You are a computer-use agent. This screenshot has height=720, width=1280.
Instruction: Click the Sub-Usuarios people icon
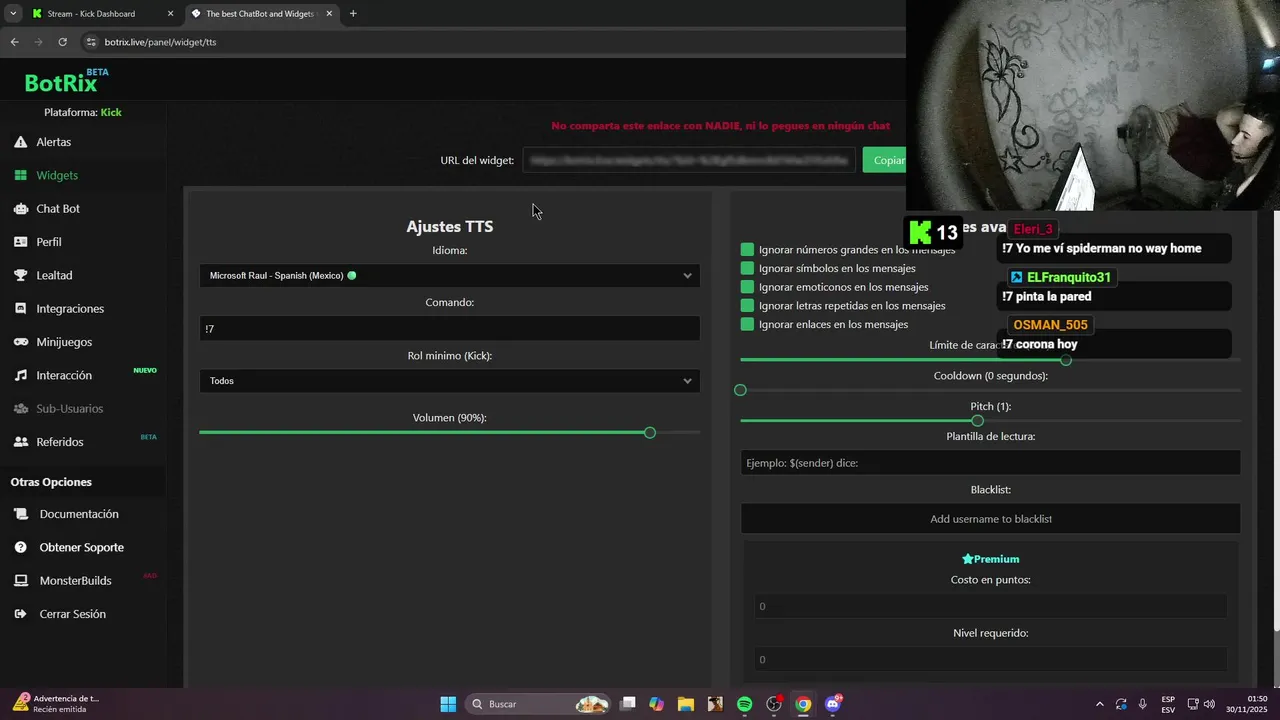(x=20, y=409)
